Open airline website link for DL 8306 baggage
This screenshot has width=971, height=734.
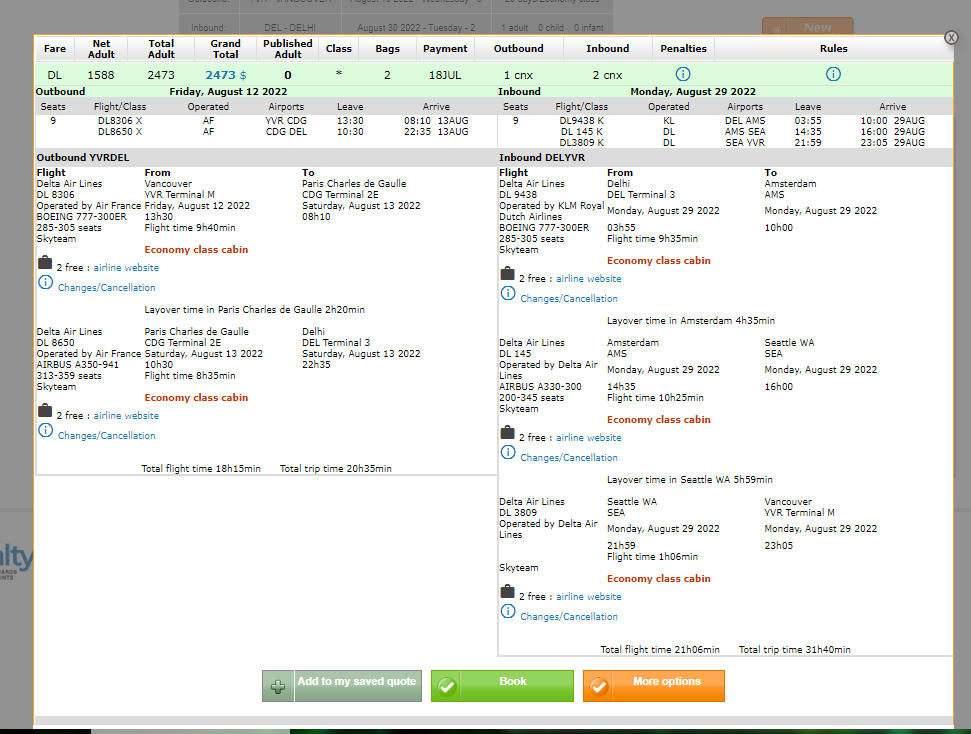point(126,268)
